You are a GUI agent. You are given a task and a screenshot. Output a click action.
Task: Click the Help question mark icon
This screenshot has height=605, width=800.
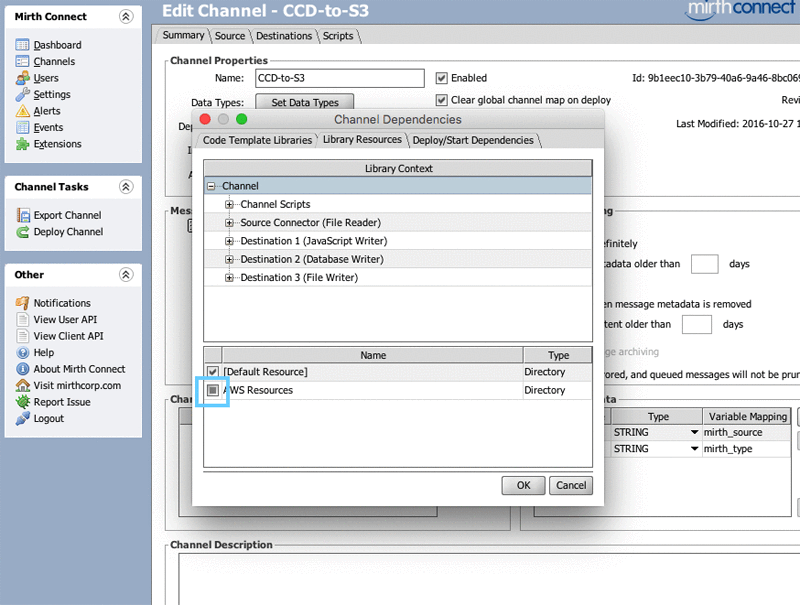22,352
